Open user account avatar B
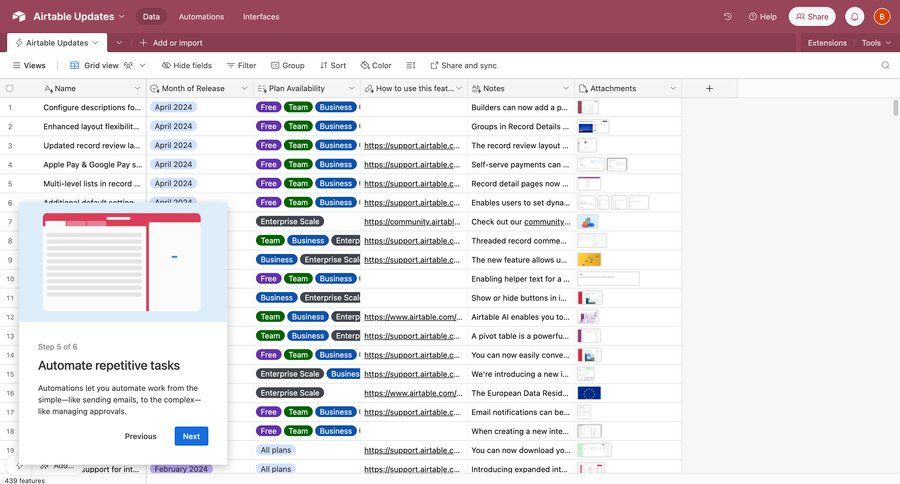 pyautogui.click(x=882, y=17)
